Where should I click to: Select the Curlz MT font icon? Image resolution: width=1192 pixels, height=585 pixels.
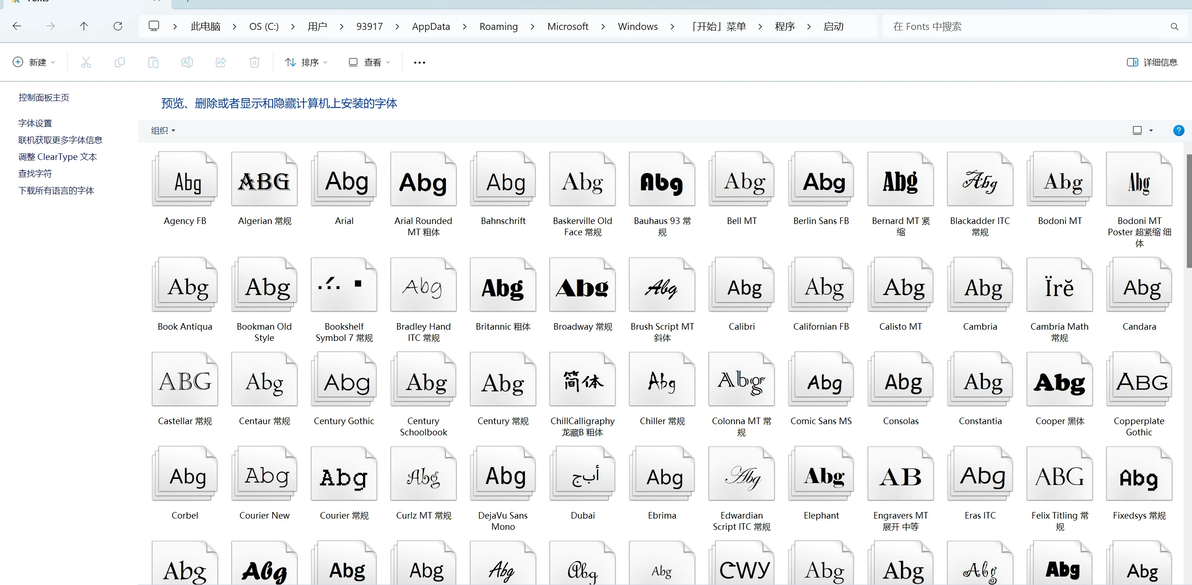click(423, 474)
